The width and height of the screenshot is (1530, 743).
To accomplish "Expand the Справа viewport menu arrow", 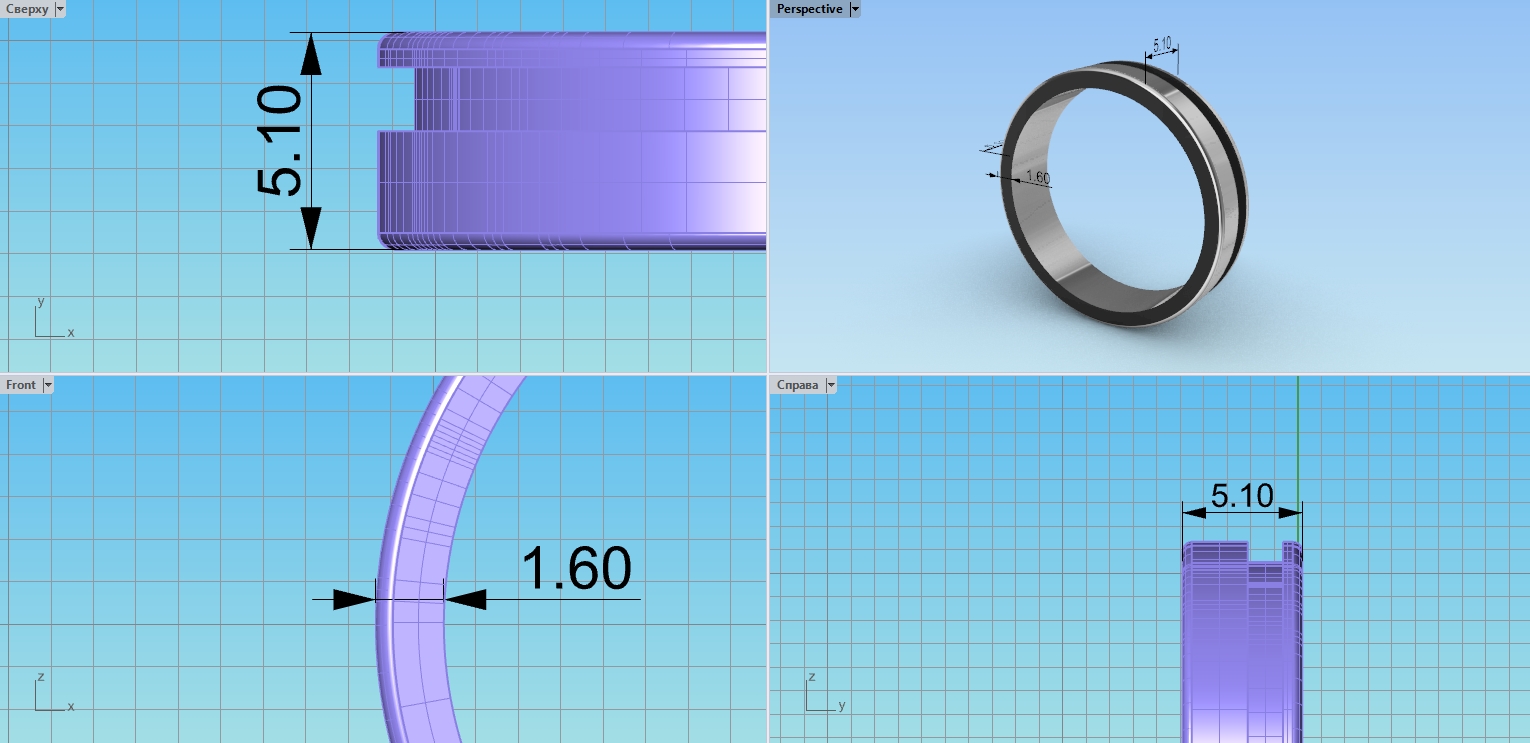I will pyautogui.click(x=830, y=385).
